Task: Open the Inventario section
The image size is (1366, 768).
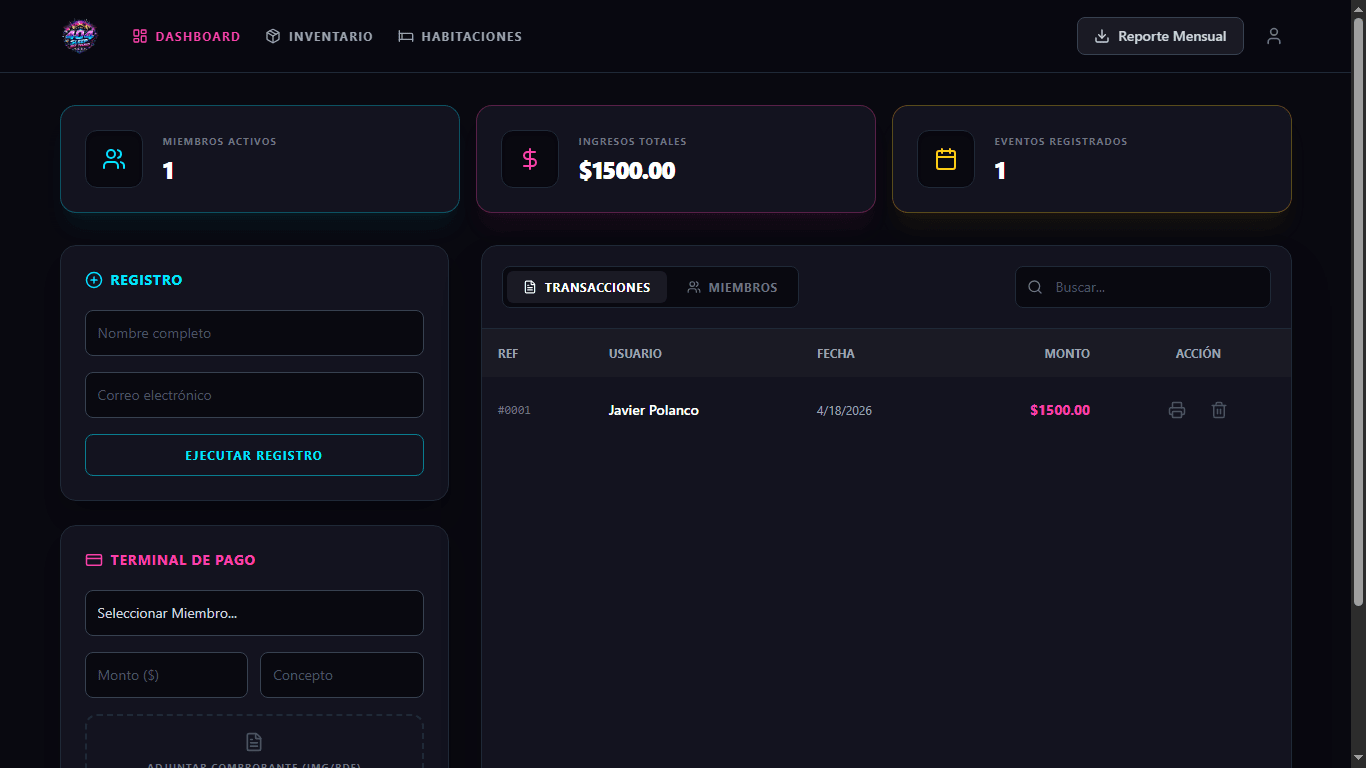Action: tap(319, 36)
